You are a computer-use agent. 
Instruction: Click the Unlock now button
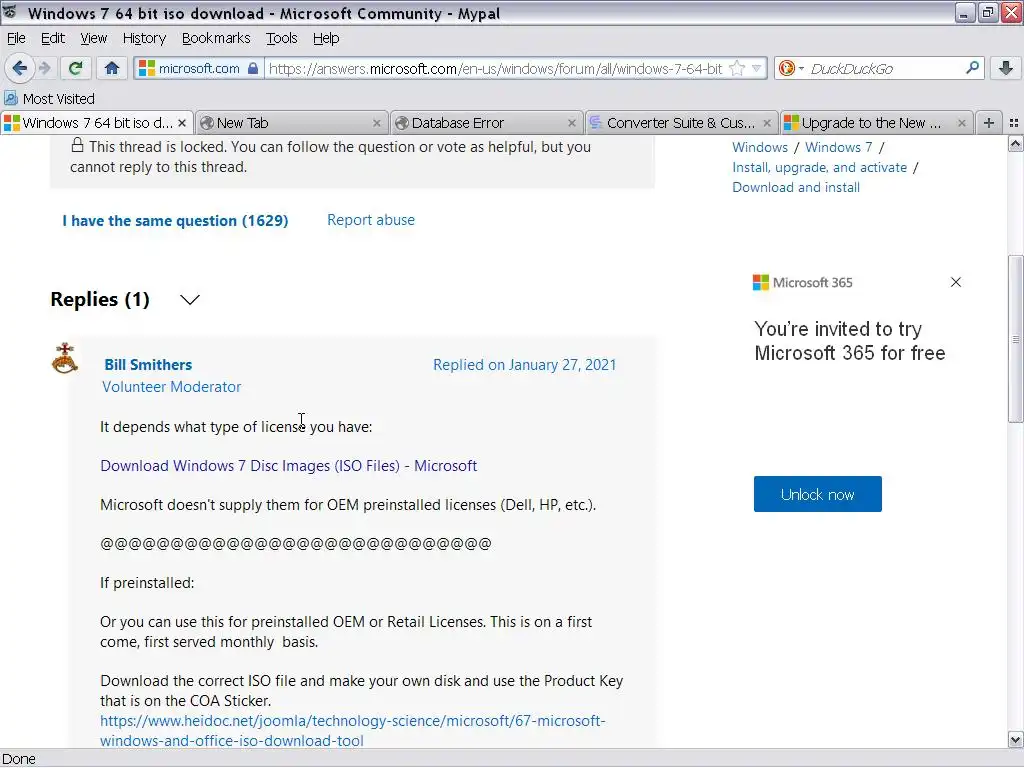tap(818, 494)
